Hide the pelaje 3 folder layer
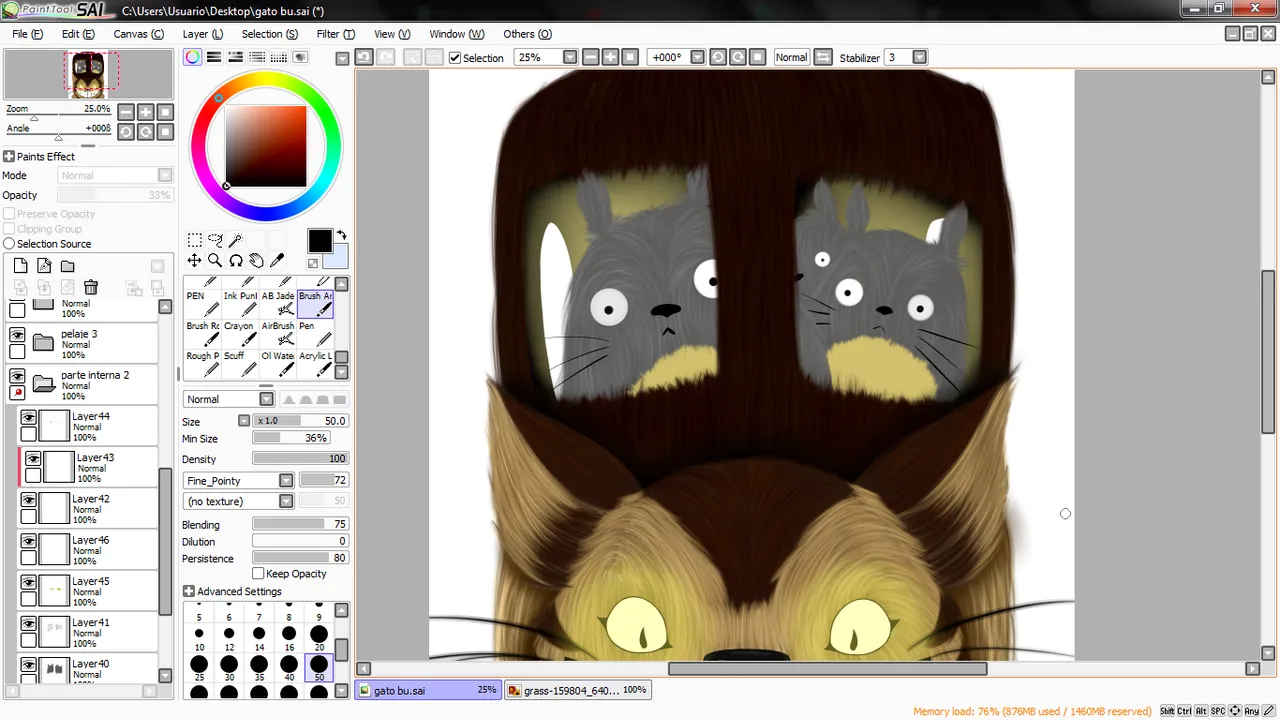The width and height of the screenshot is (1280, 720). click(17, 335)
